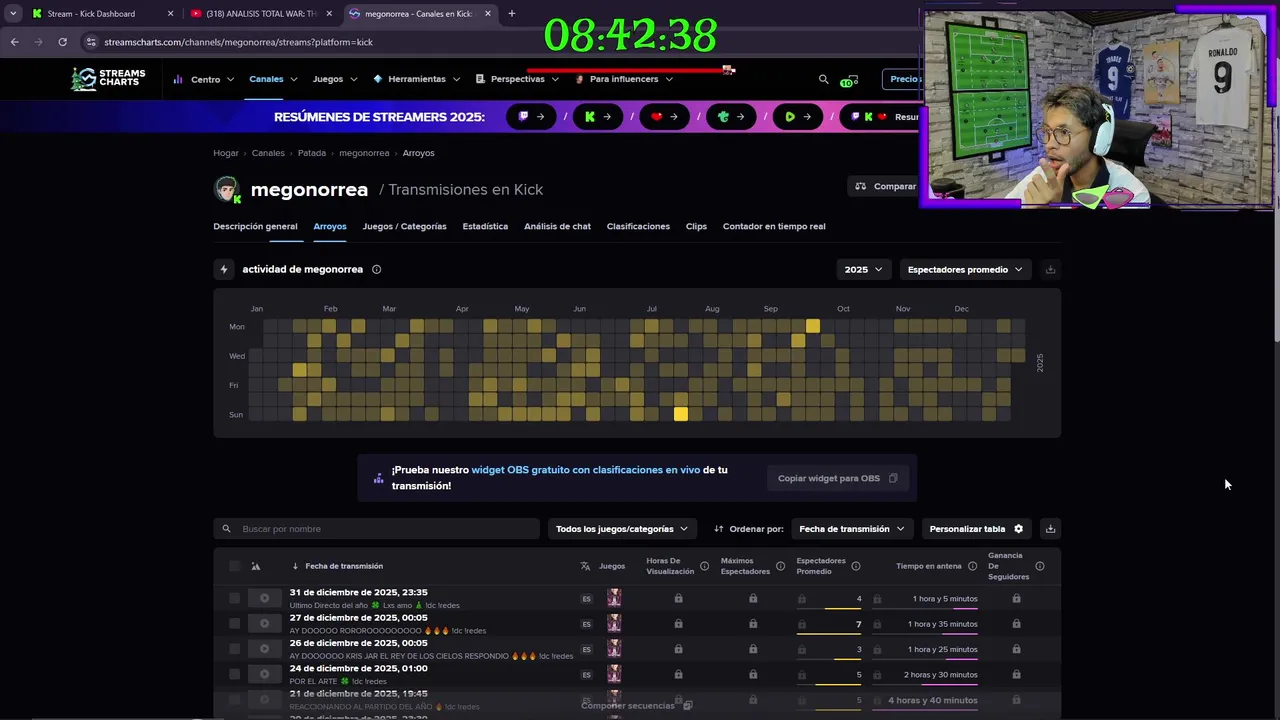Download the streams table data
The height and width of the screenshot is (720, 1280).
point(1050,529)
